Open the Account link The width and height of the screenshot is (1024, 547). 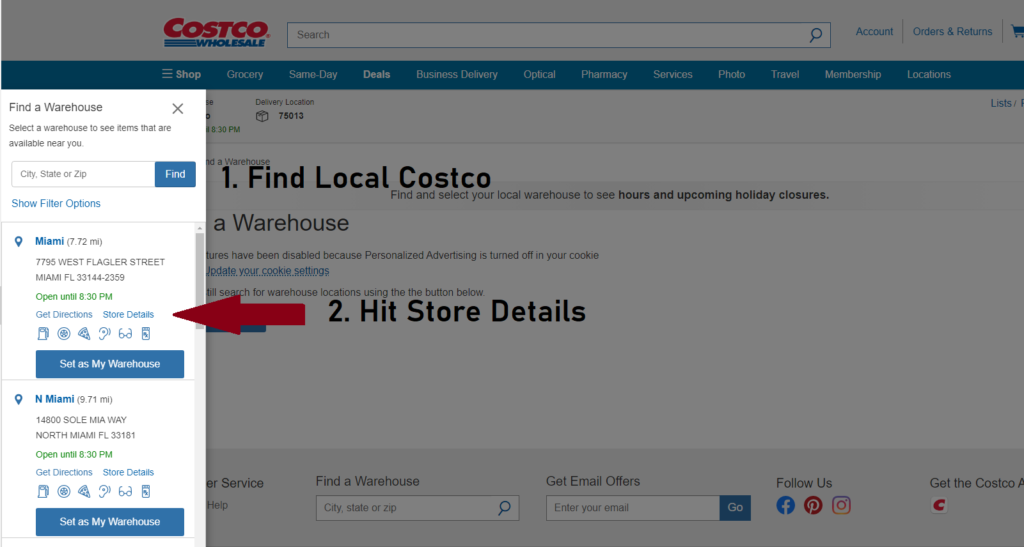(874, 31)
